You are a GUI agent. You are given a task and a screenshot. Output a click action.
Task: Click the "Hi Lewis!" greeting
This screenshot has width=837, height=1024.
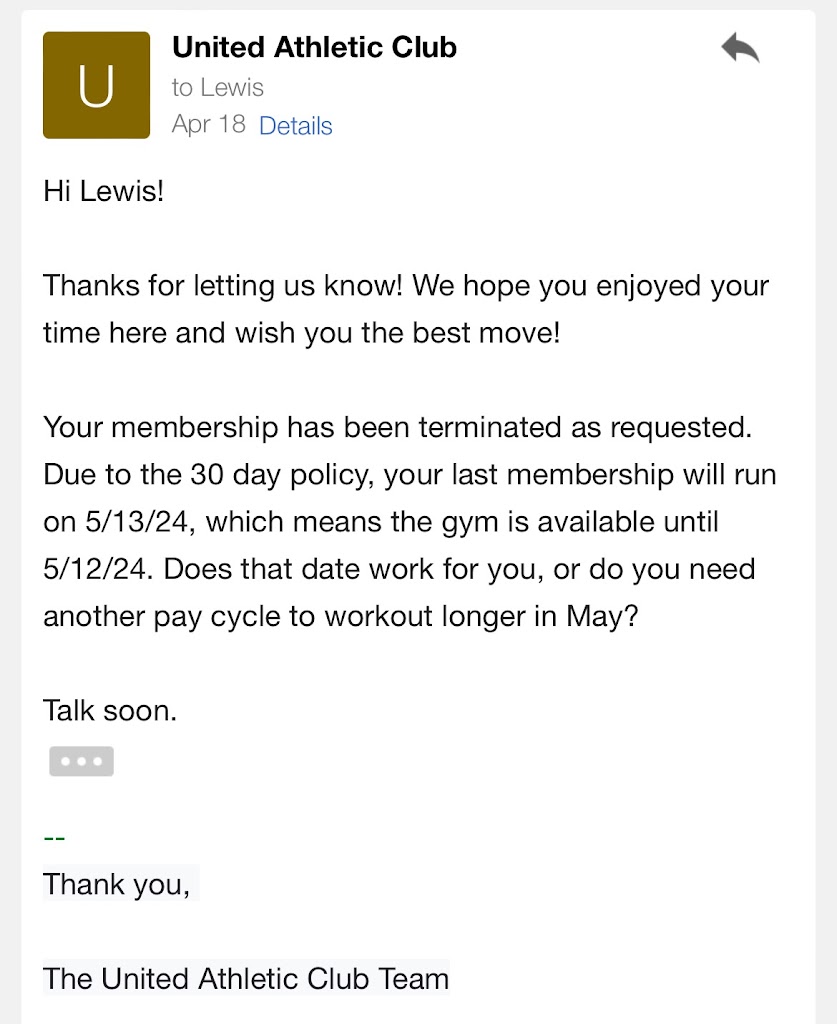(103, 191)
